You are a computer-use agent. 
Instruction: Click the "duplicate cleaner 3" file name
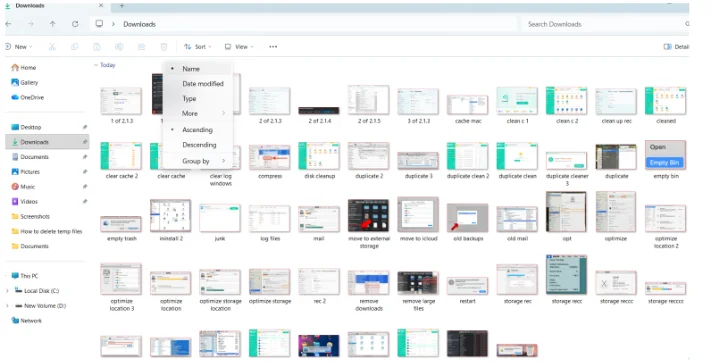(567, 180)
